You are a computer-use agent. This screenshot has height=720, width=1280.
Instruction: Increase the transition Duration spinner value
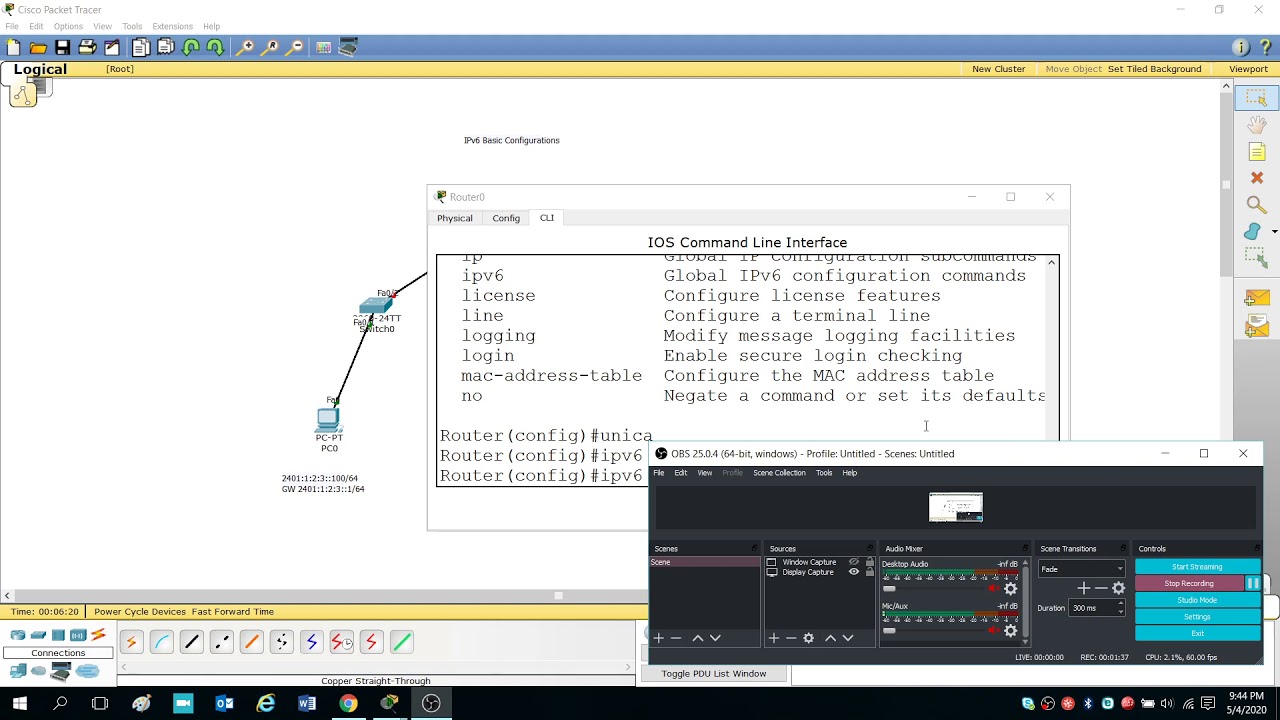pos(1120,604)
